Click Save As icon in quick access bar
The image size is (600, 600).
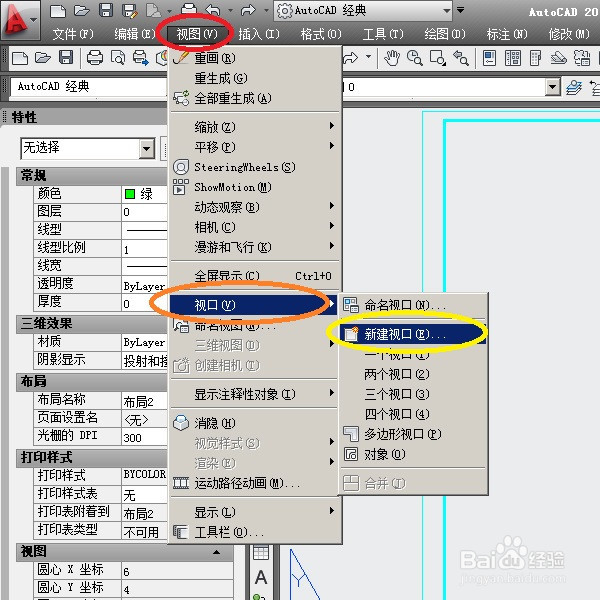click(130, 10)
